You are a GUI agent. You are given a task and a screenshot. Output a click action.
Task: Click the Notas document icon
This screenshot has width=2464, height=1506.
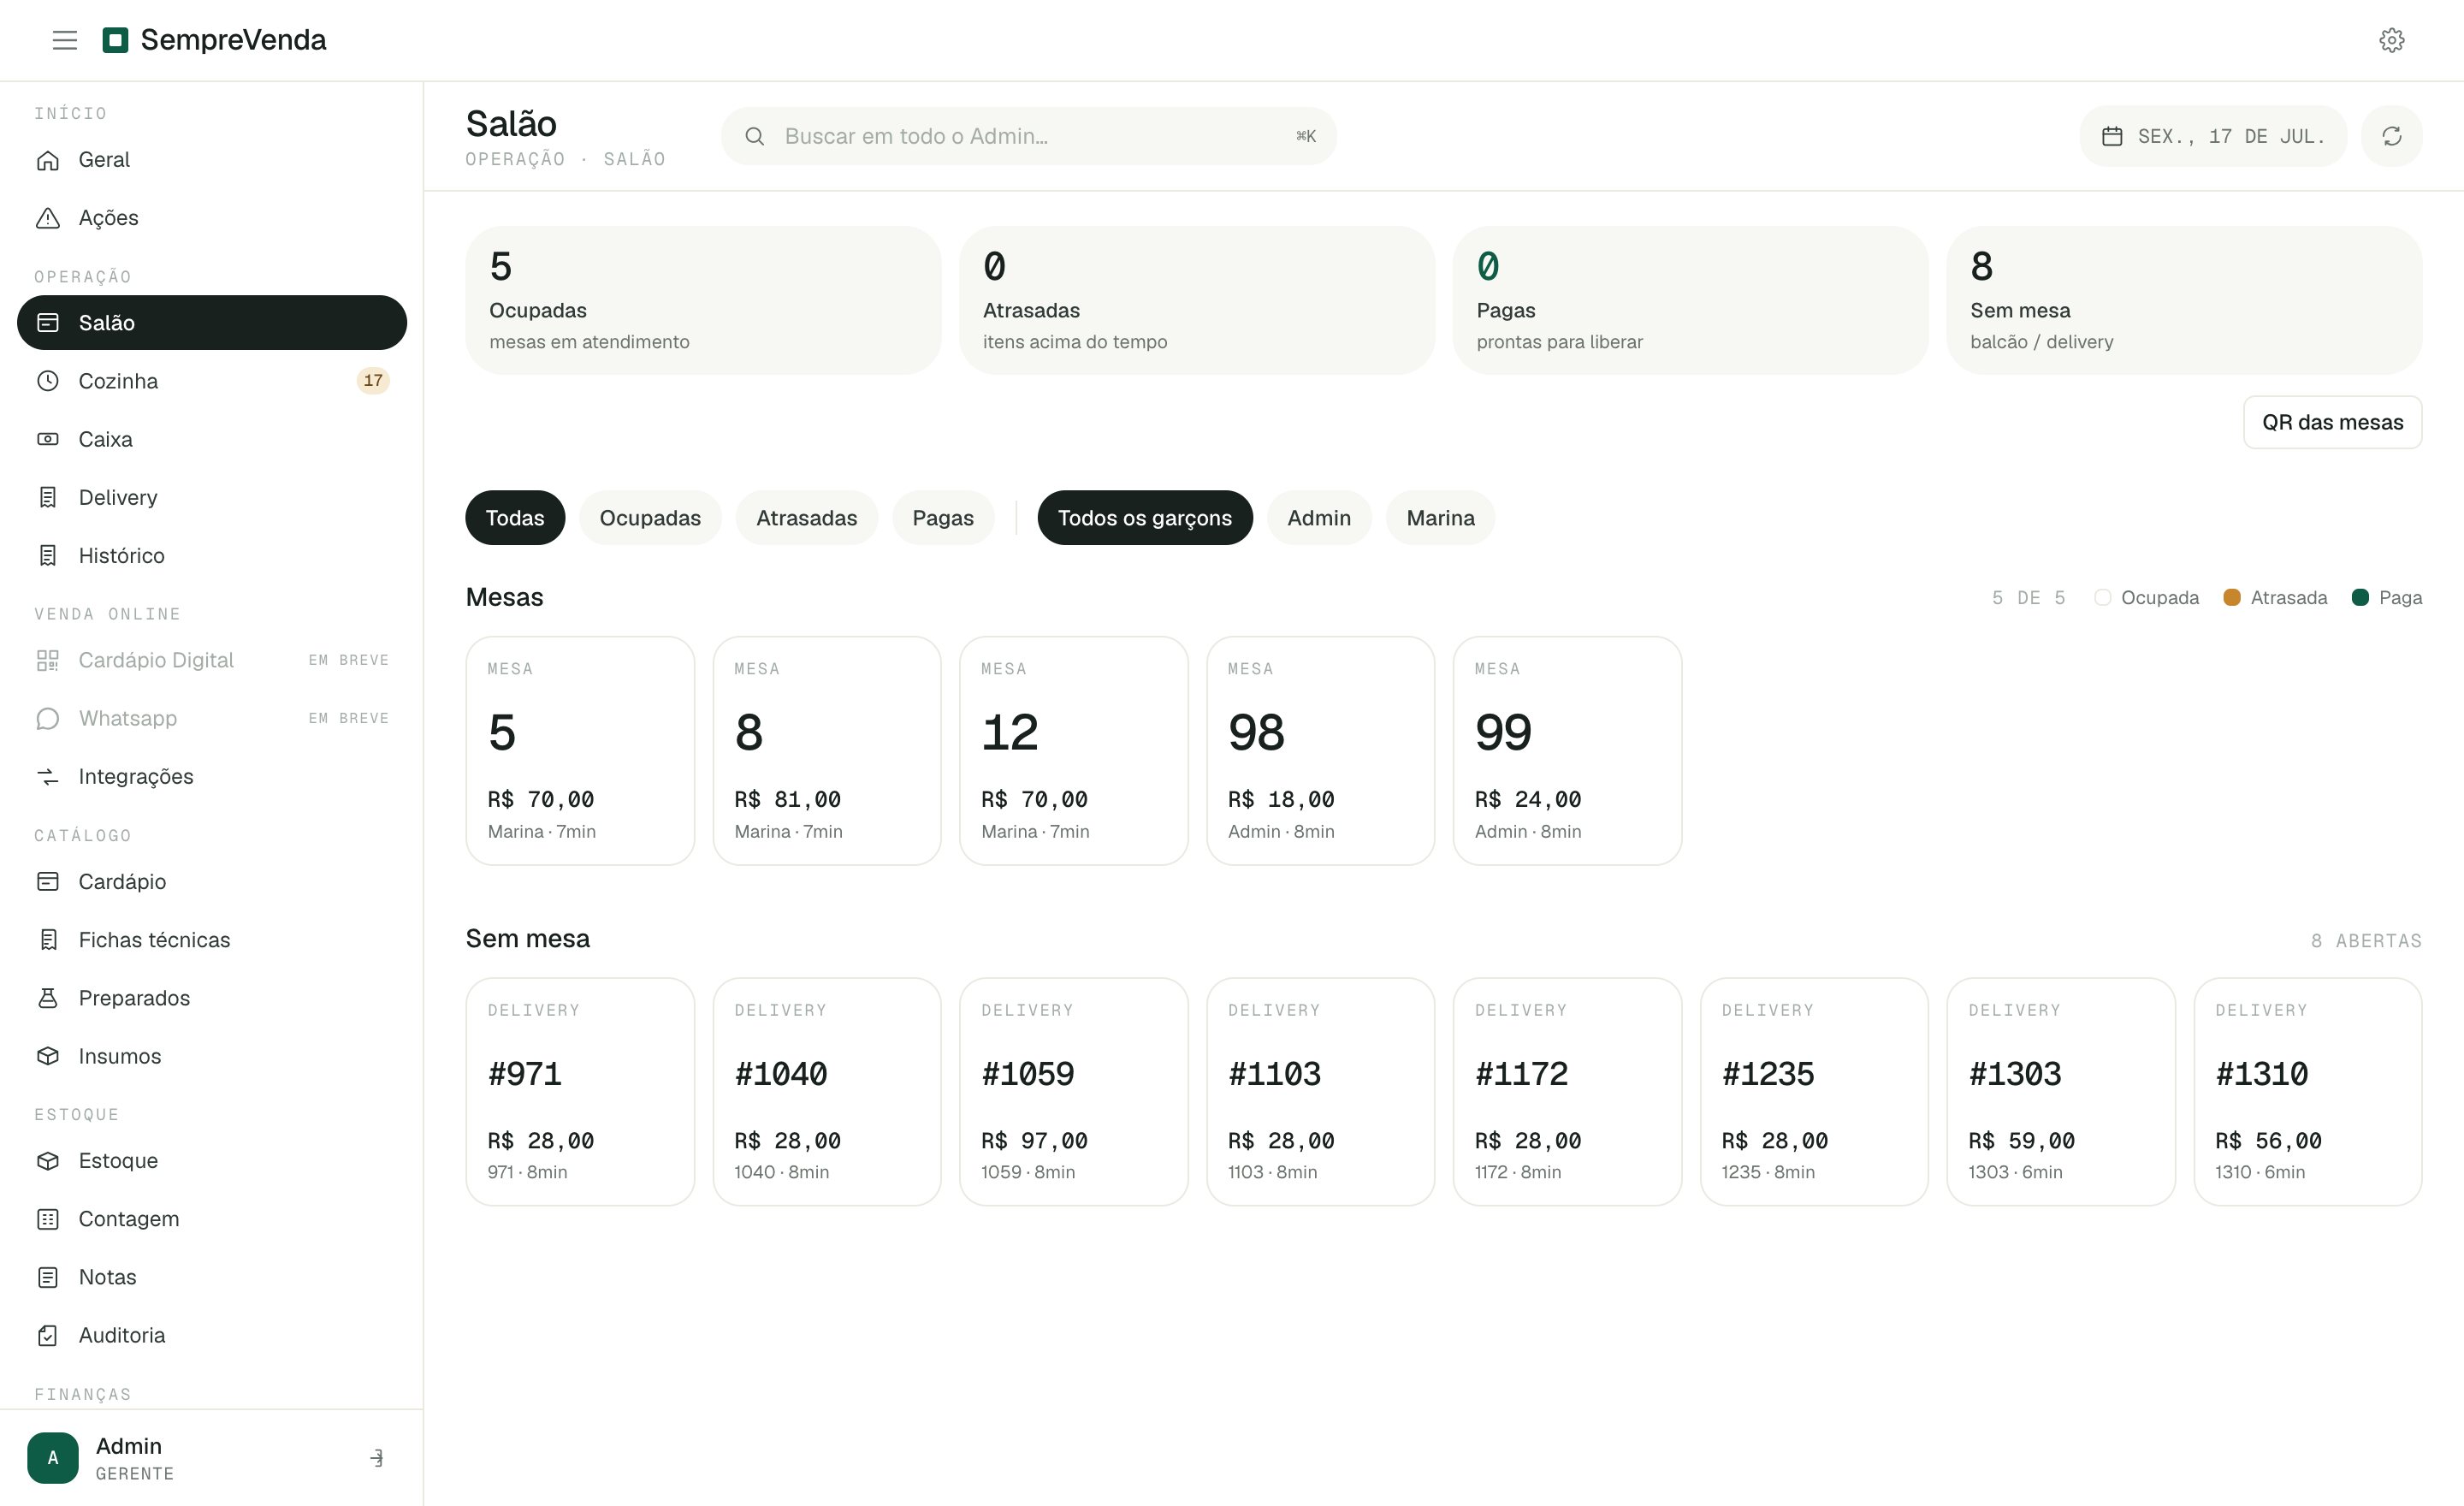point(48,1276)
